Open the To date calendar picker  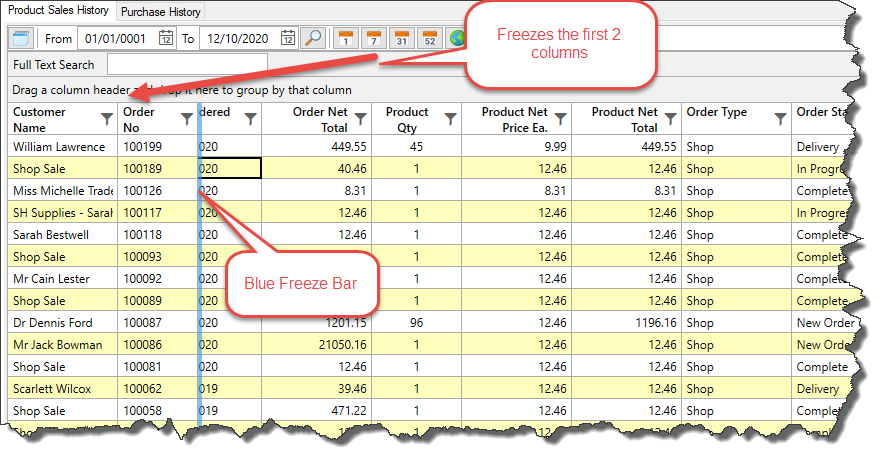(288, 39)
